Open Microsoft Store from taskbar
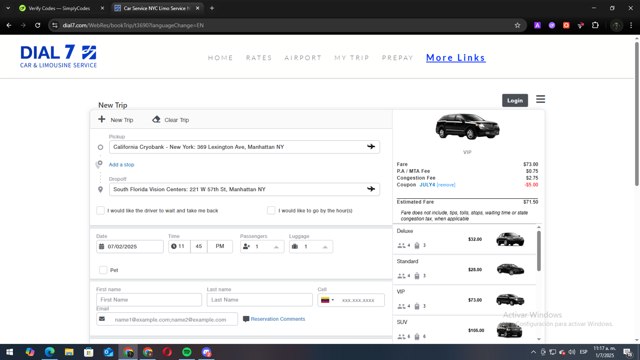The height and width of the screenshot is (360, 640). [x=89, y=352]
